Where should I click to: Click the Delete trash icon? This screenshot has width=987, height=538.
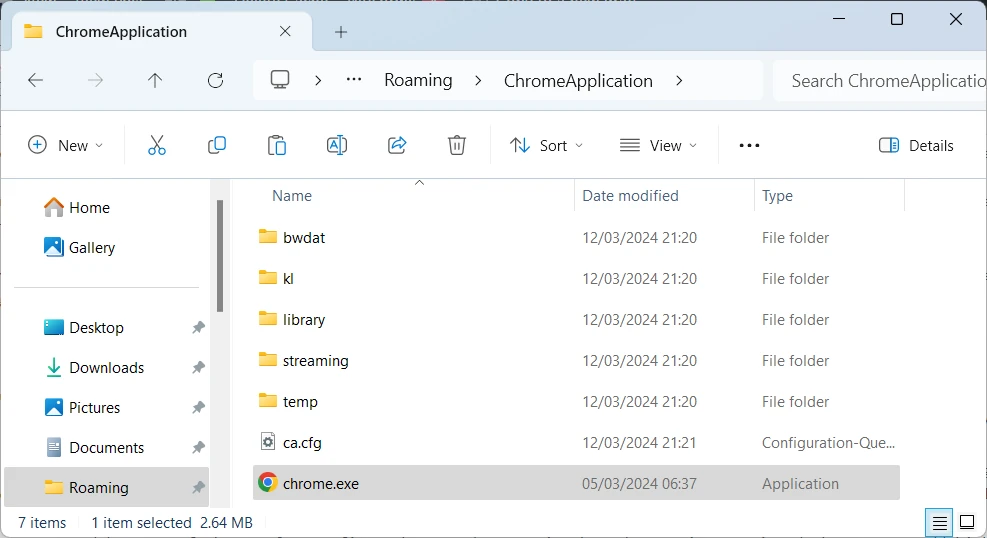pyautogui.click(x=457, y=145)
